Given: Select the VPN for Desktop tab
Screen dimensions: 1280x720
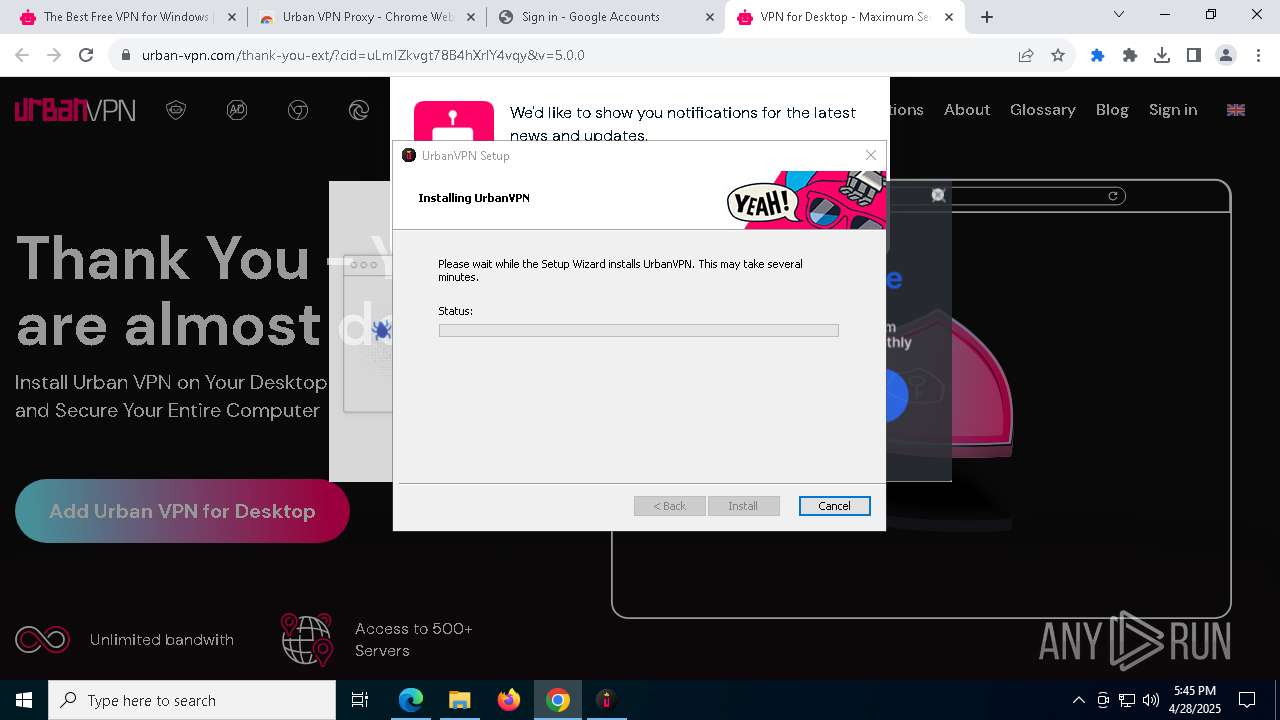Looking at the screenshot, I should [x=843, y=17].
